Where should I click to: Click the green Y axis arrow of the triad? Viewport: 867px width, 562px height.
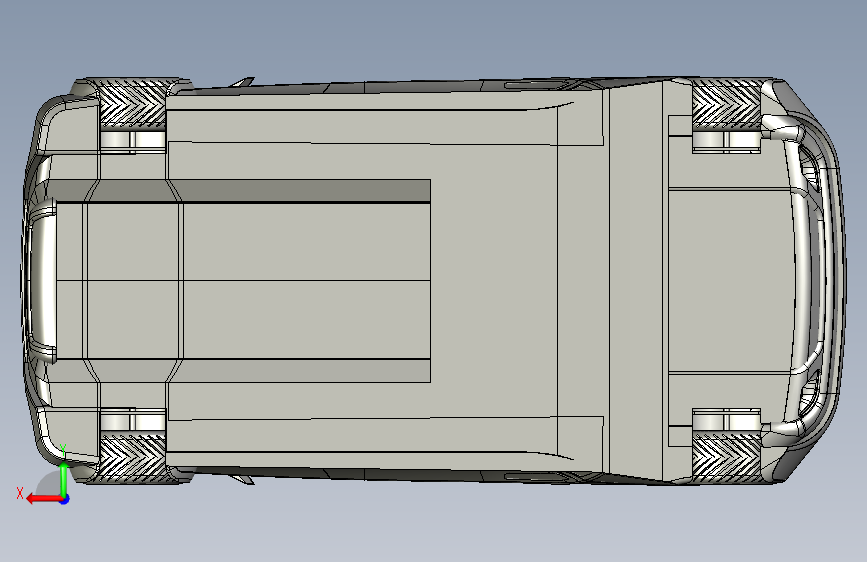coord(64,480)
